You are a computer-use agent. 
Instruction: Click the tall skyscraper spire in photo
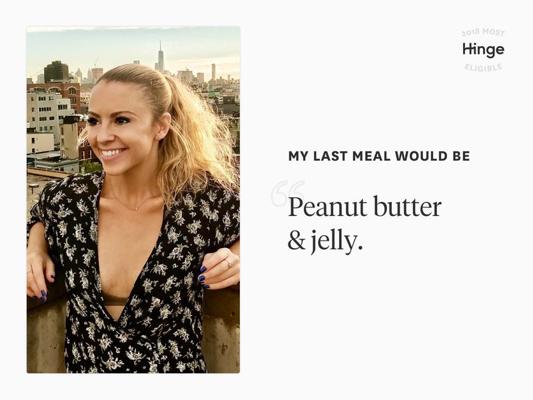tap(160, 57)
